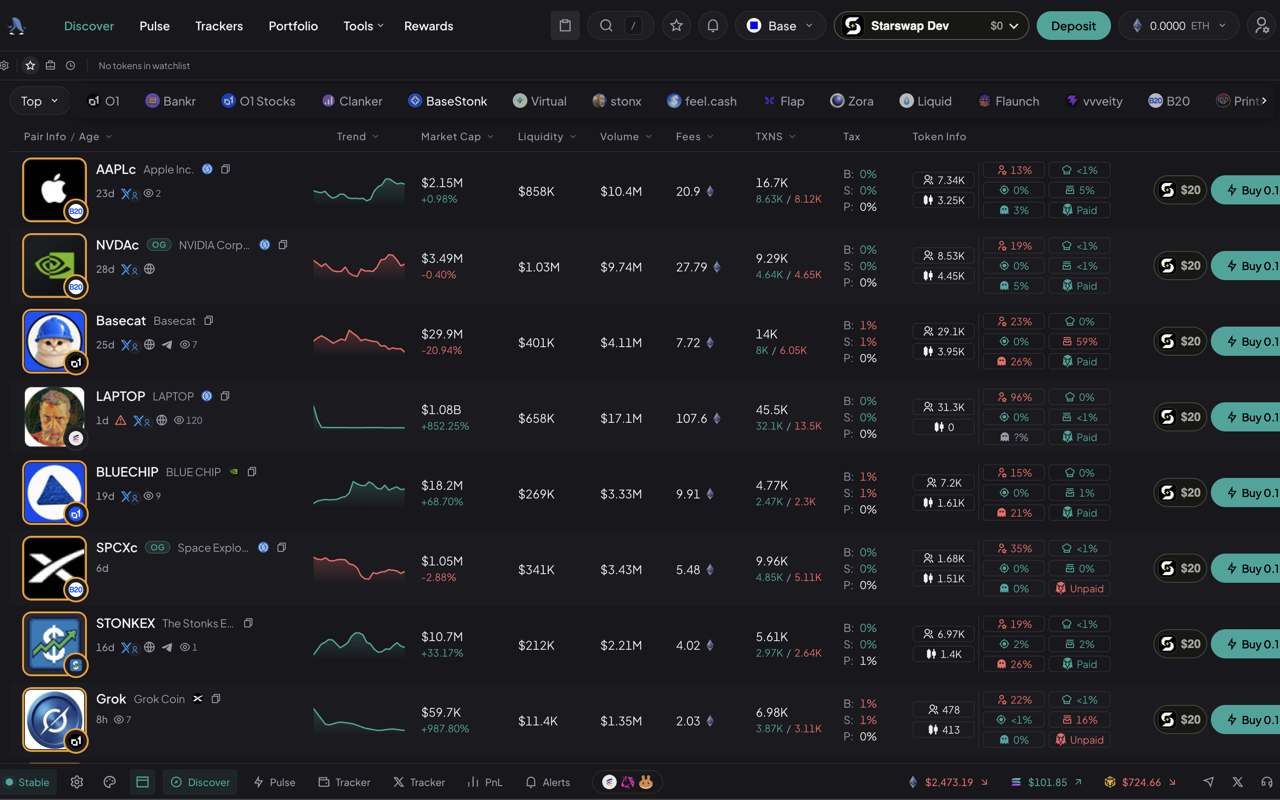Sort by Pair Info / Age column
This screenshot has height=800, width=1280.
point(68,136)
